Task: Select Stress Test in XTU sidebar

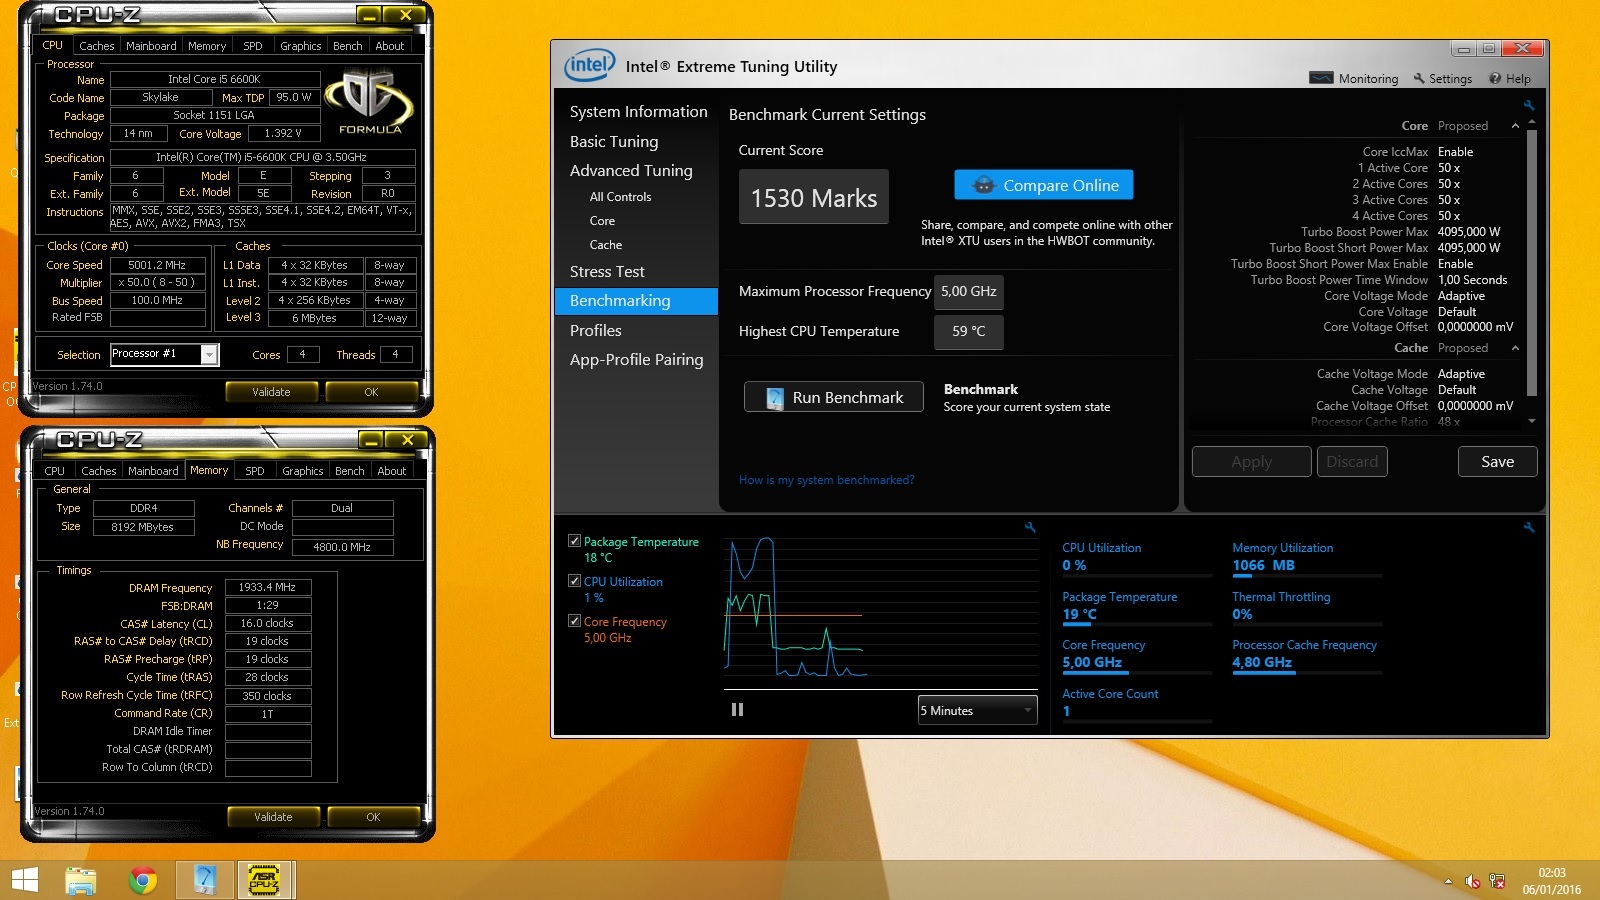Action: (x=607, y=272)
